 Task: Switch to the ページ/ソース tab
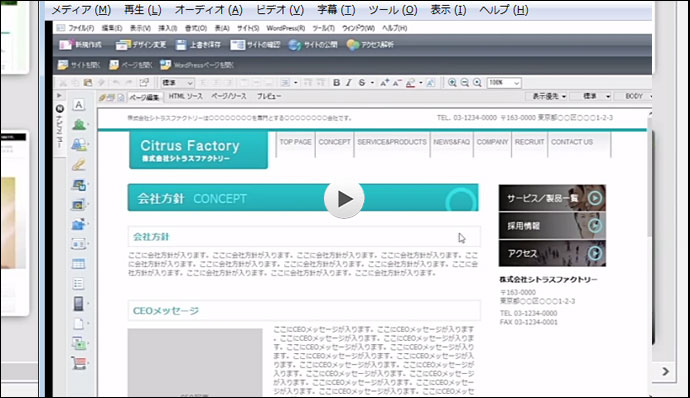point(229,96)
